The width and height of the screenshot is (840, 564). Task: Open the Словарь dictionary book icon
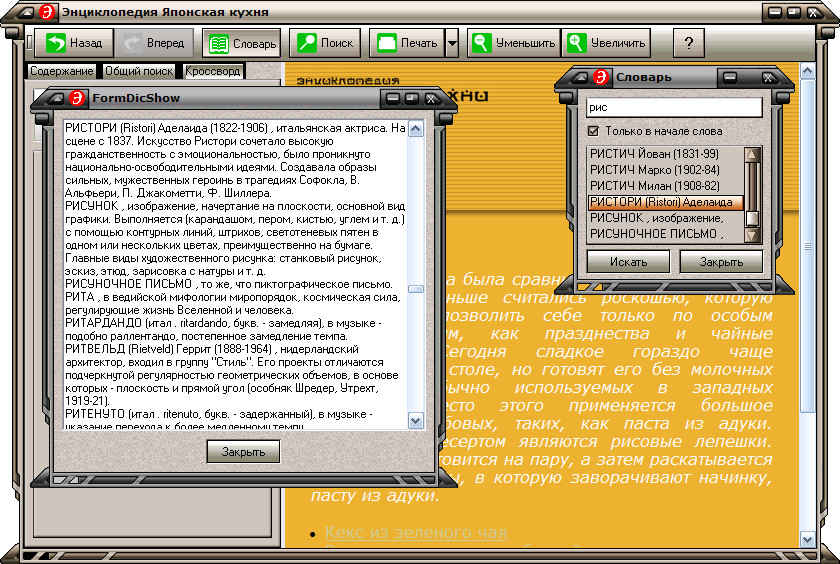(218, 43)
